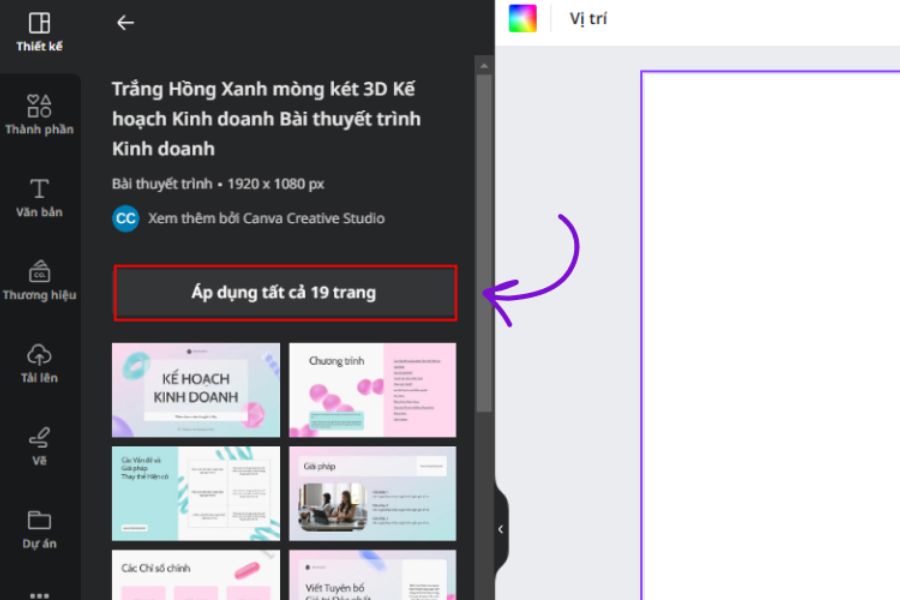Open the Vị trí position menu
Screen dimensions: 900x600
588,19
